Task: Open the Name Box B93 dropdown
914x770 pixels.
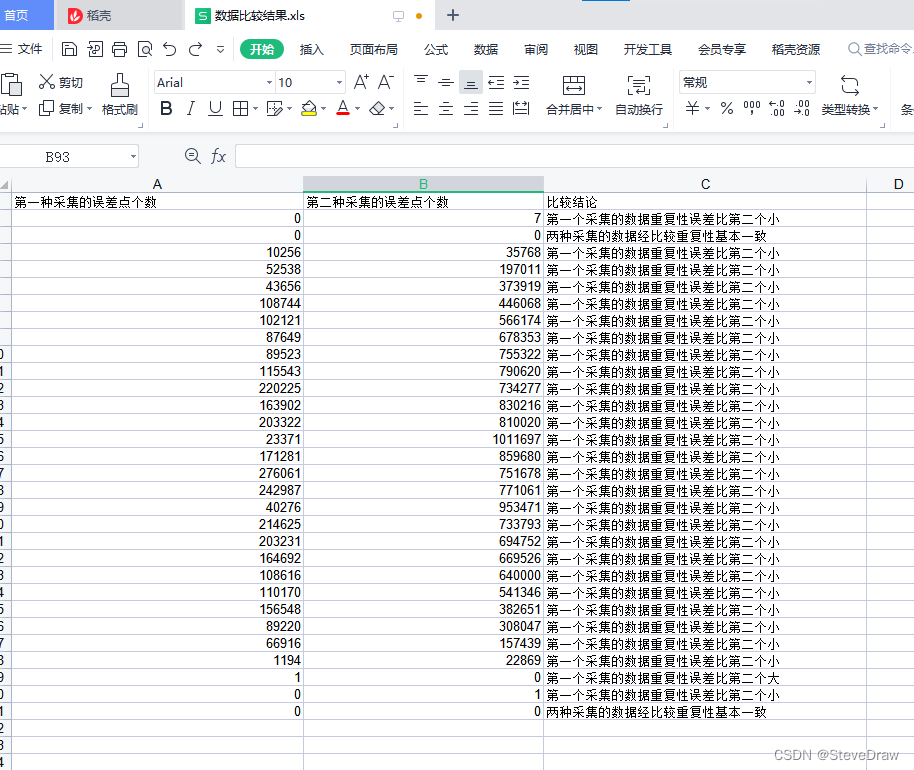Action: click(133, 157)
